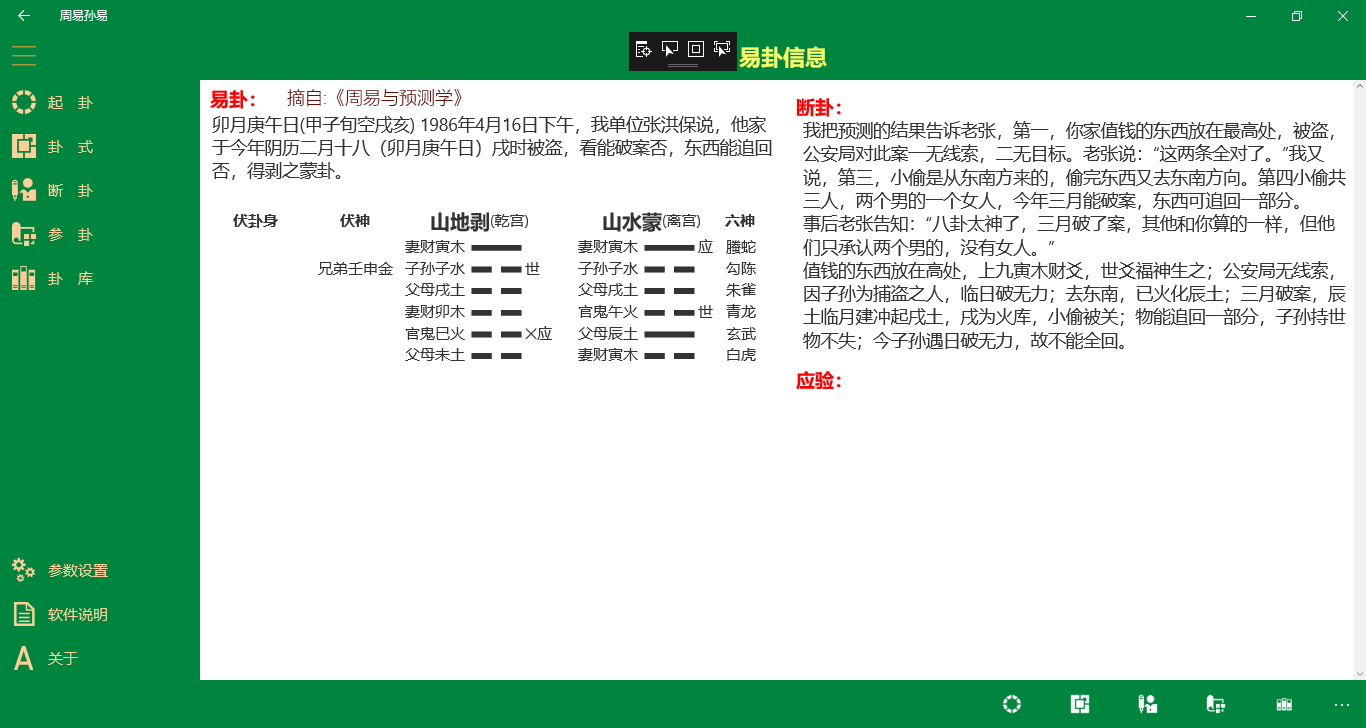
Task: Click the 伏卦身 column header
Action: pyautogui.click(x=255, y=221)
